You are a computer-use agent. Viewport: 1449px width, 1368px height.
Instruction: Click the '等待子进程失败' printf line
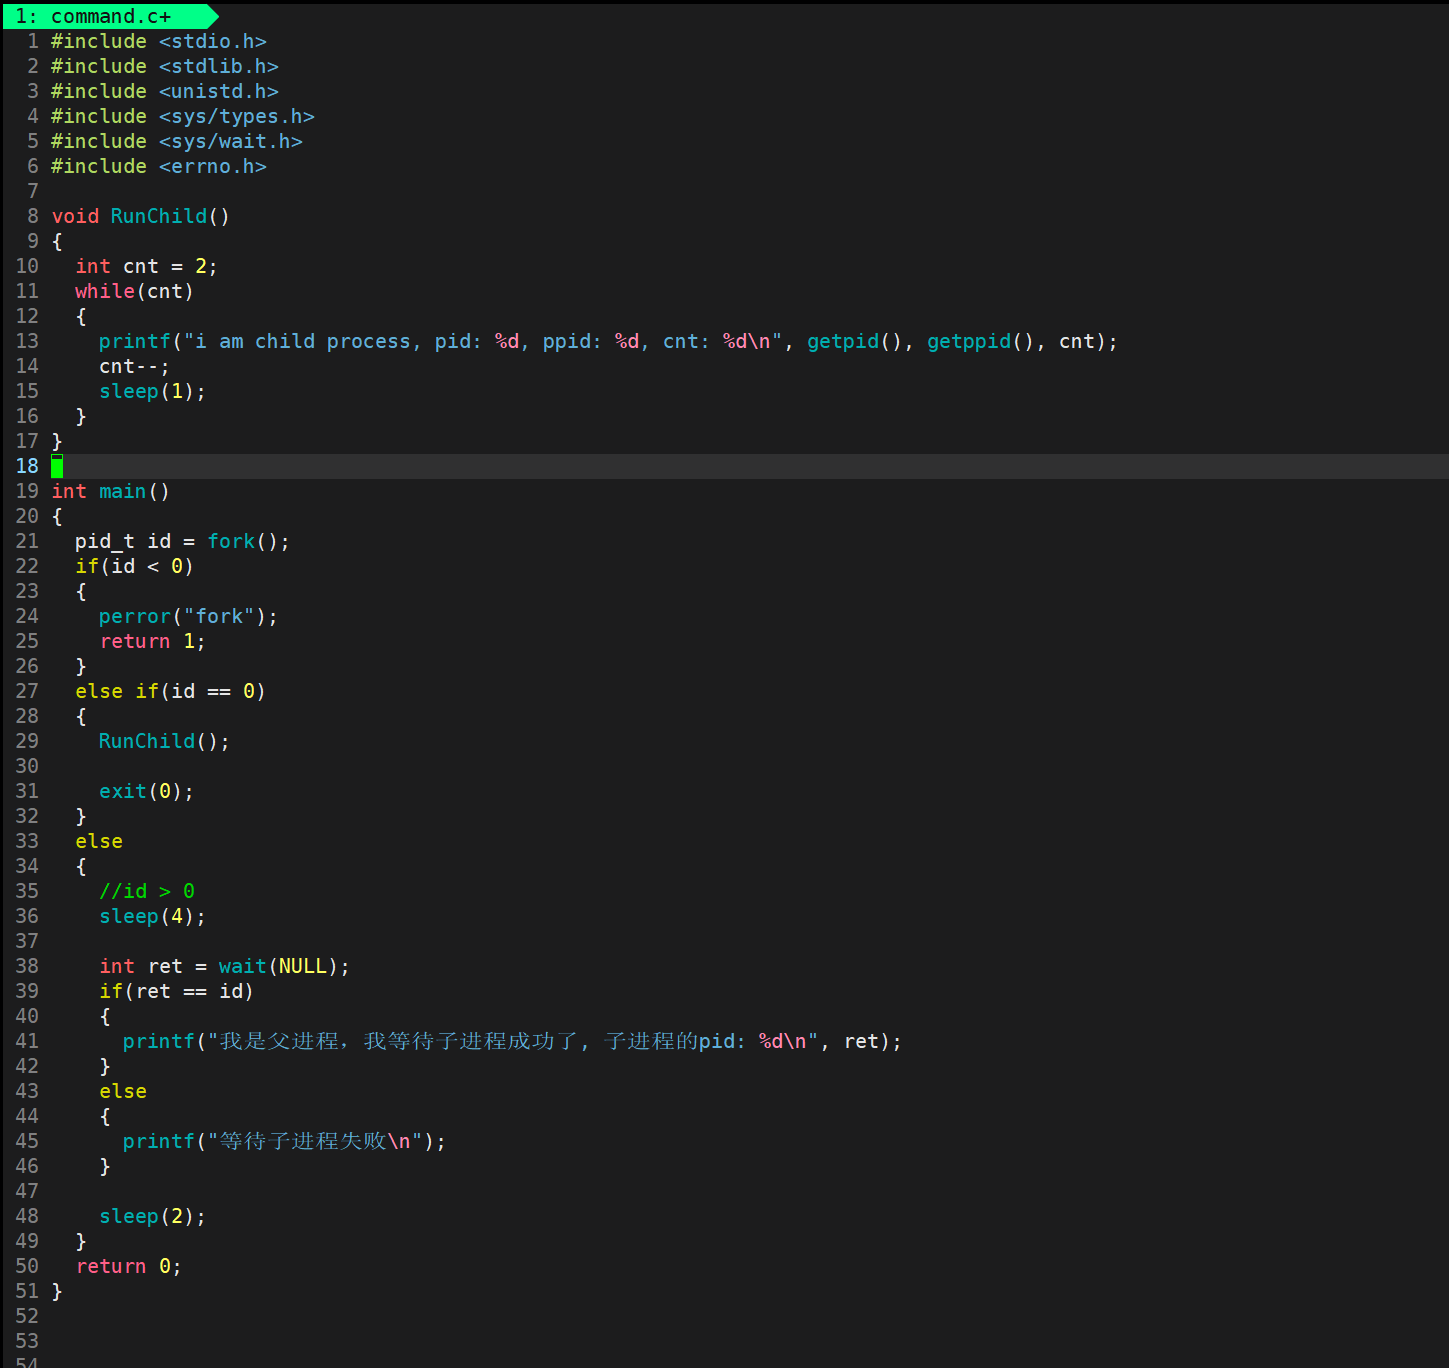pos(284,1141)
